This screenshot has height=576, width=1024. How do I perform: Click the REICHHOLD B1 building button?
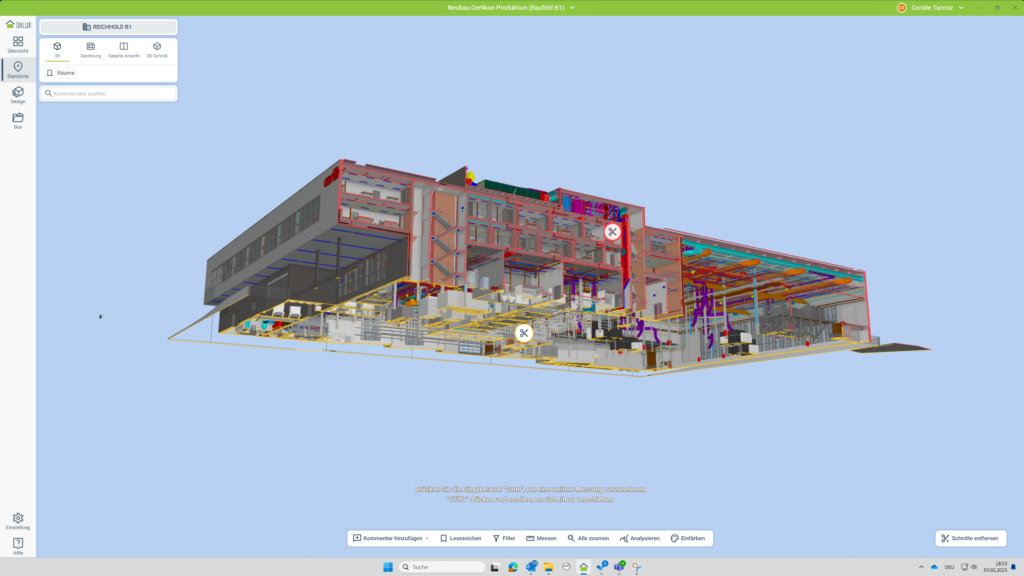108,27
